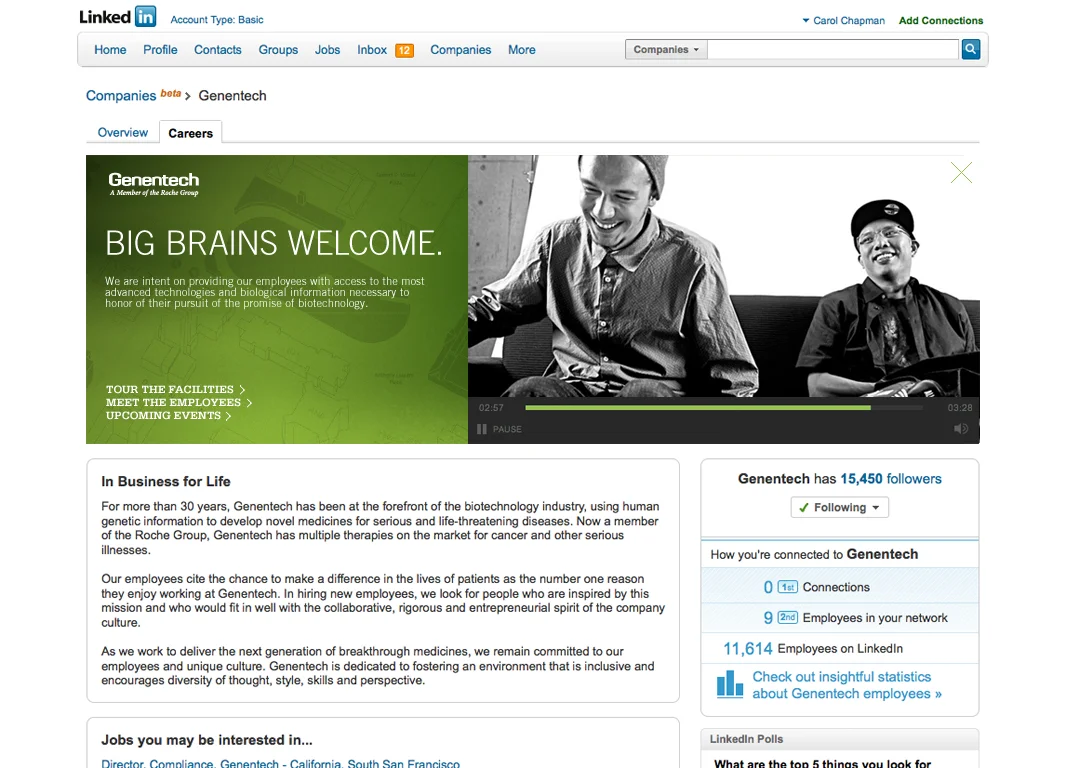Click In Business for Life heading
1066x768 pixels.
(166, 481)
